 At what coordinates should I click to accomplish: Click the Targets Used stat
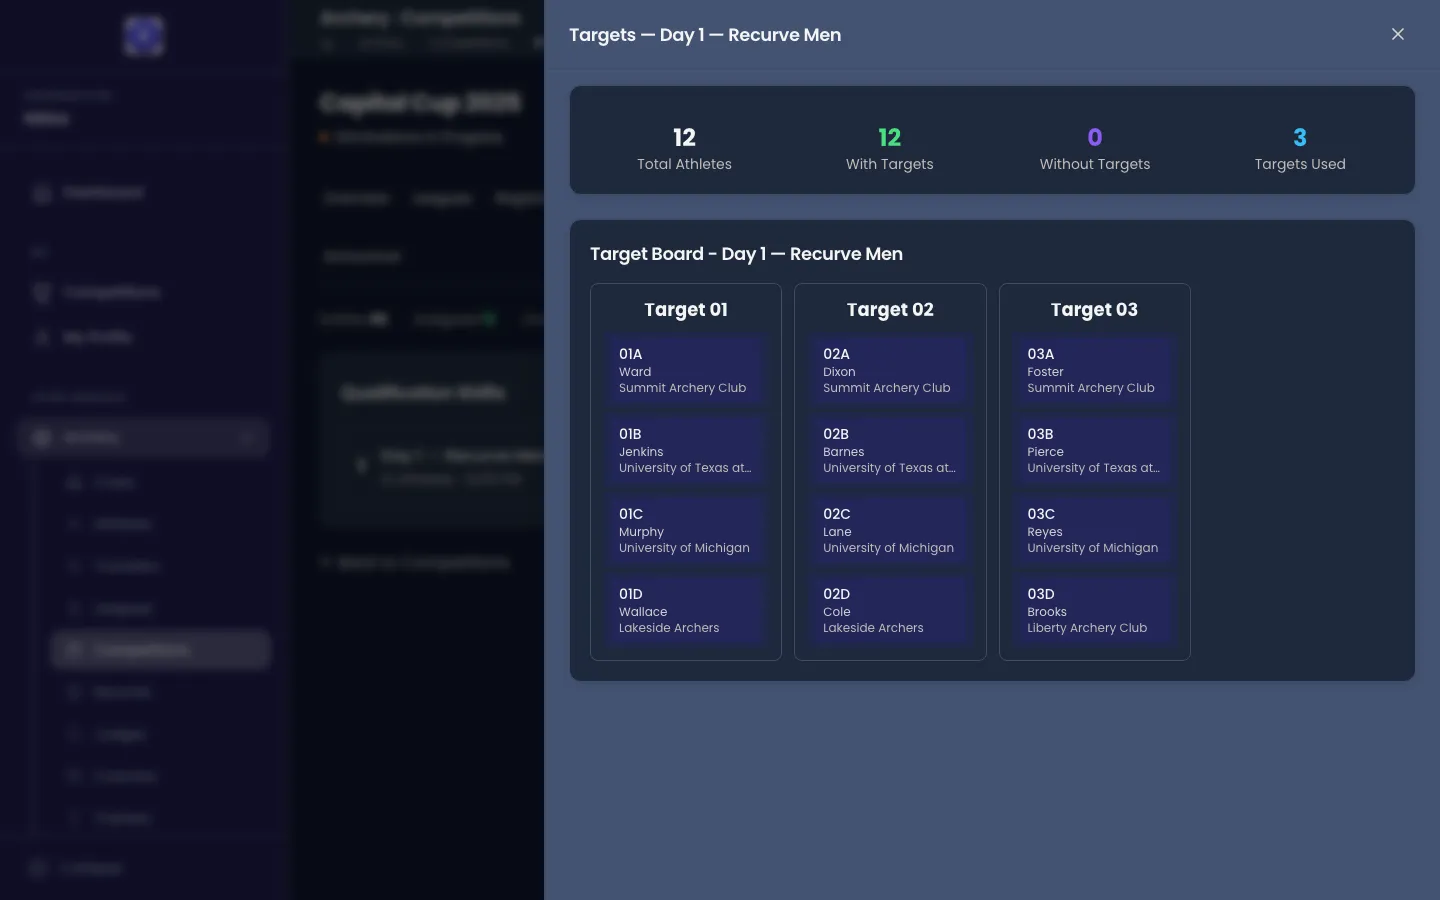1299,149
